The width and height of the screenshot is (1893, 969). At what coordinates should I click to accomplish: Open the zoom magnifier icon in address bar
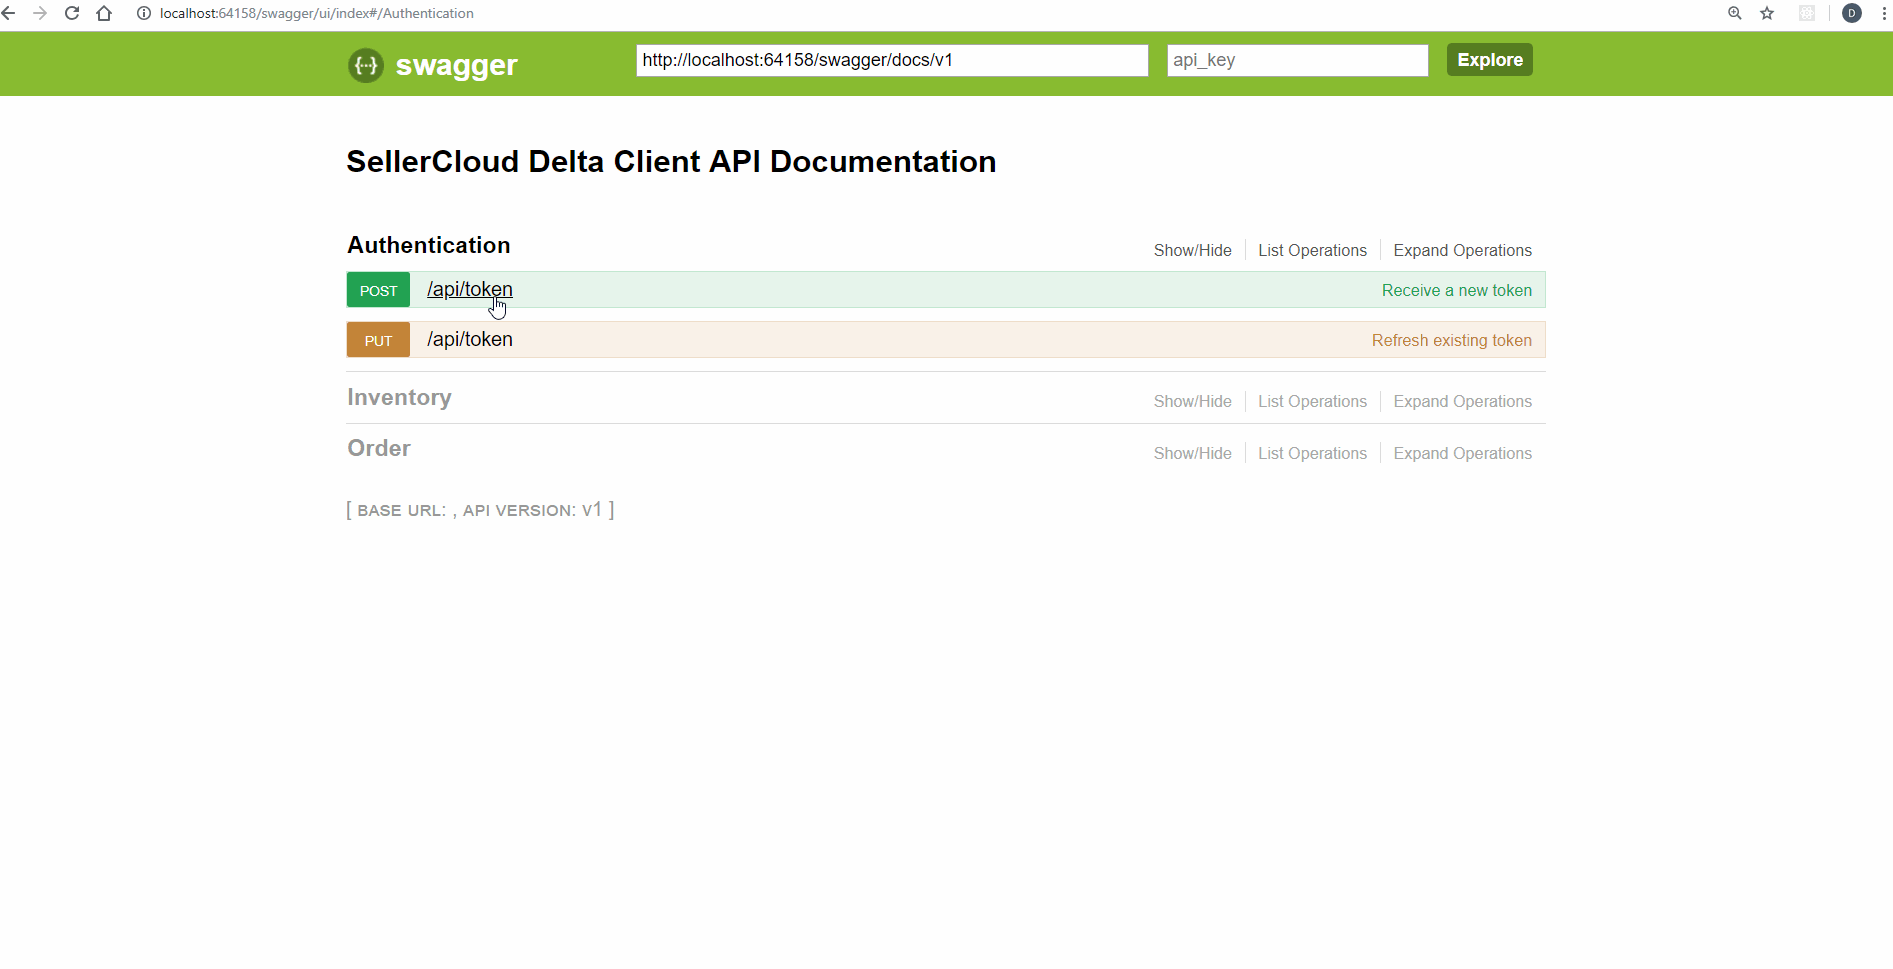(x=1735, y=13)
